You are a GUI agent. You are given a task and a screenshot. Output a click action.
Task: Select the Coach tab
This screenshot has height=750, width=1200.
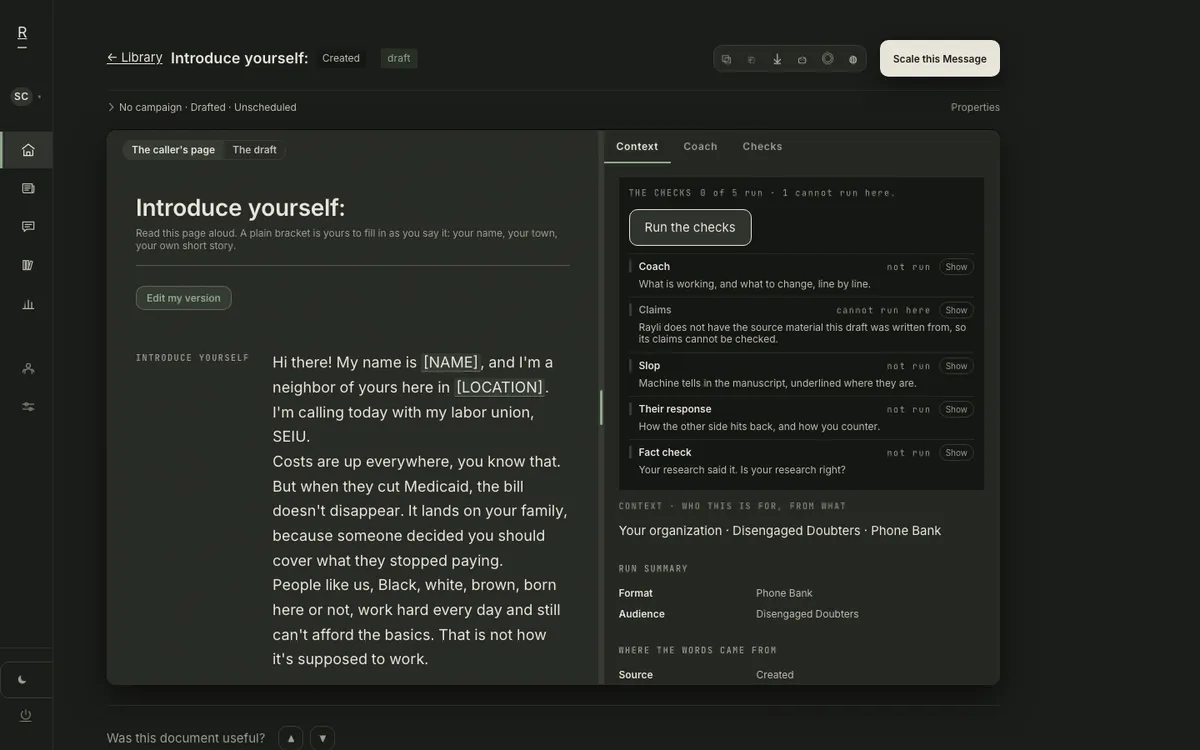(x=700, y=146)
